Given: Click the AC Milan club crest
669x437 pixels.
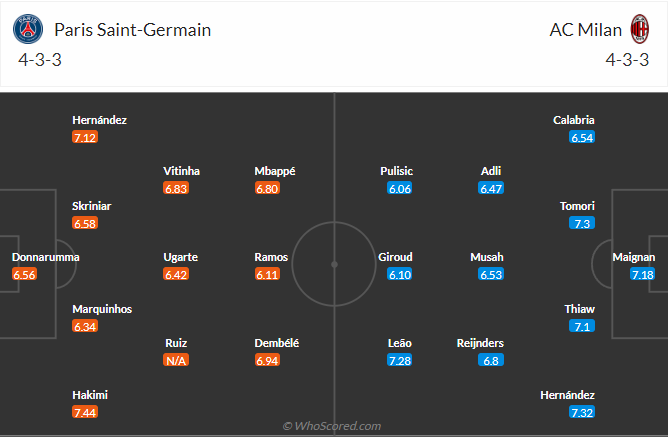Looking at the screenshot, I should coord(638,29).
